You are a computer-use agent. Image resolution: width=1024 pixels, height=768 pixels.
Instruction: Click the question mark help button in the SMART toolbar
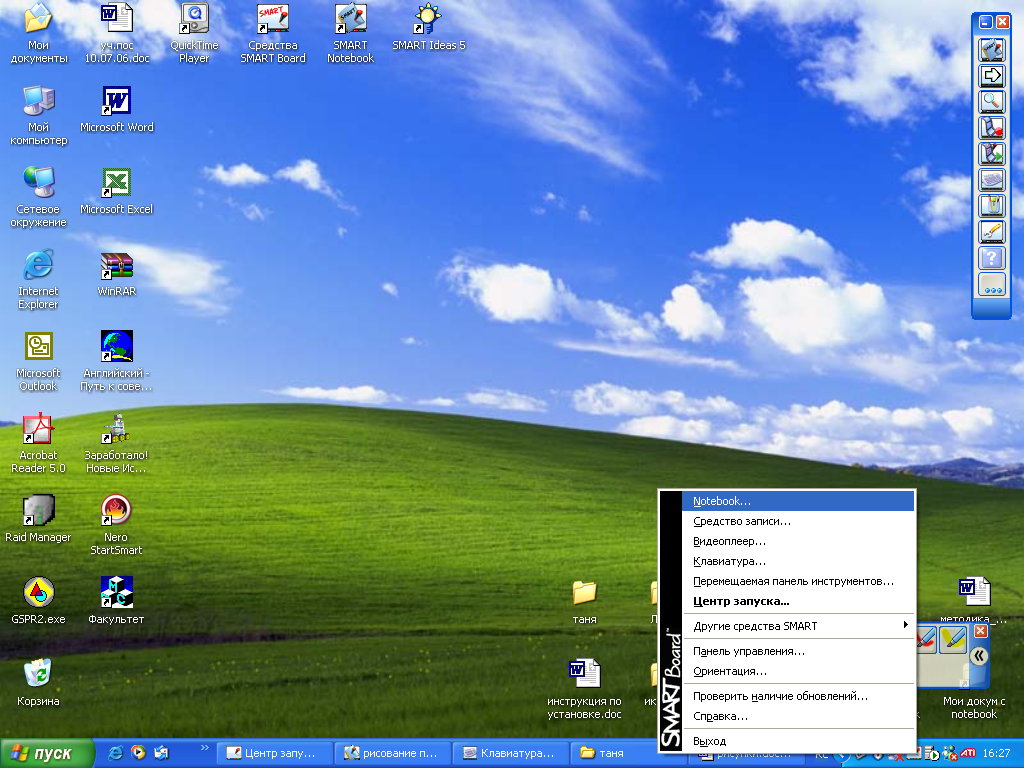tap(991, 258)
